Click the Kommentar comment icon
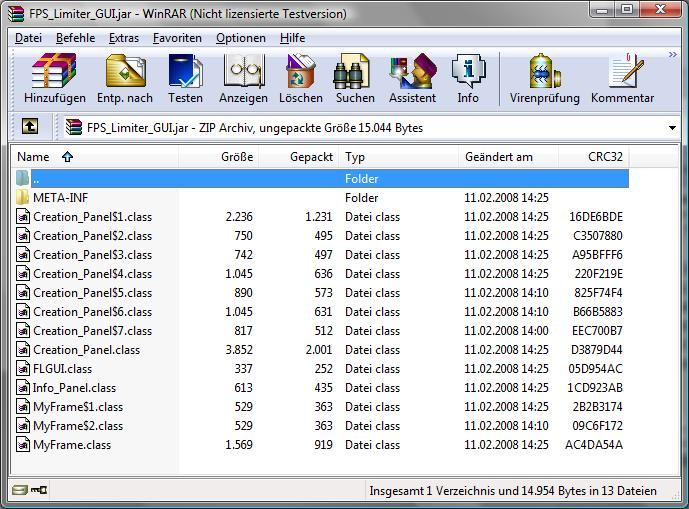Screen dimensions: 689x509 [622, 79]
